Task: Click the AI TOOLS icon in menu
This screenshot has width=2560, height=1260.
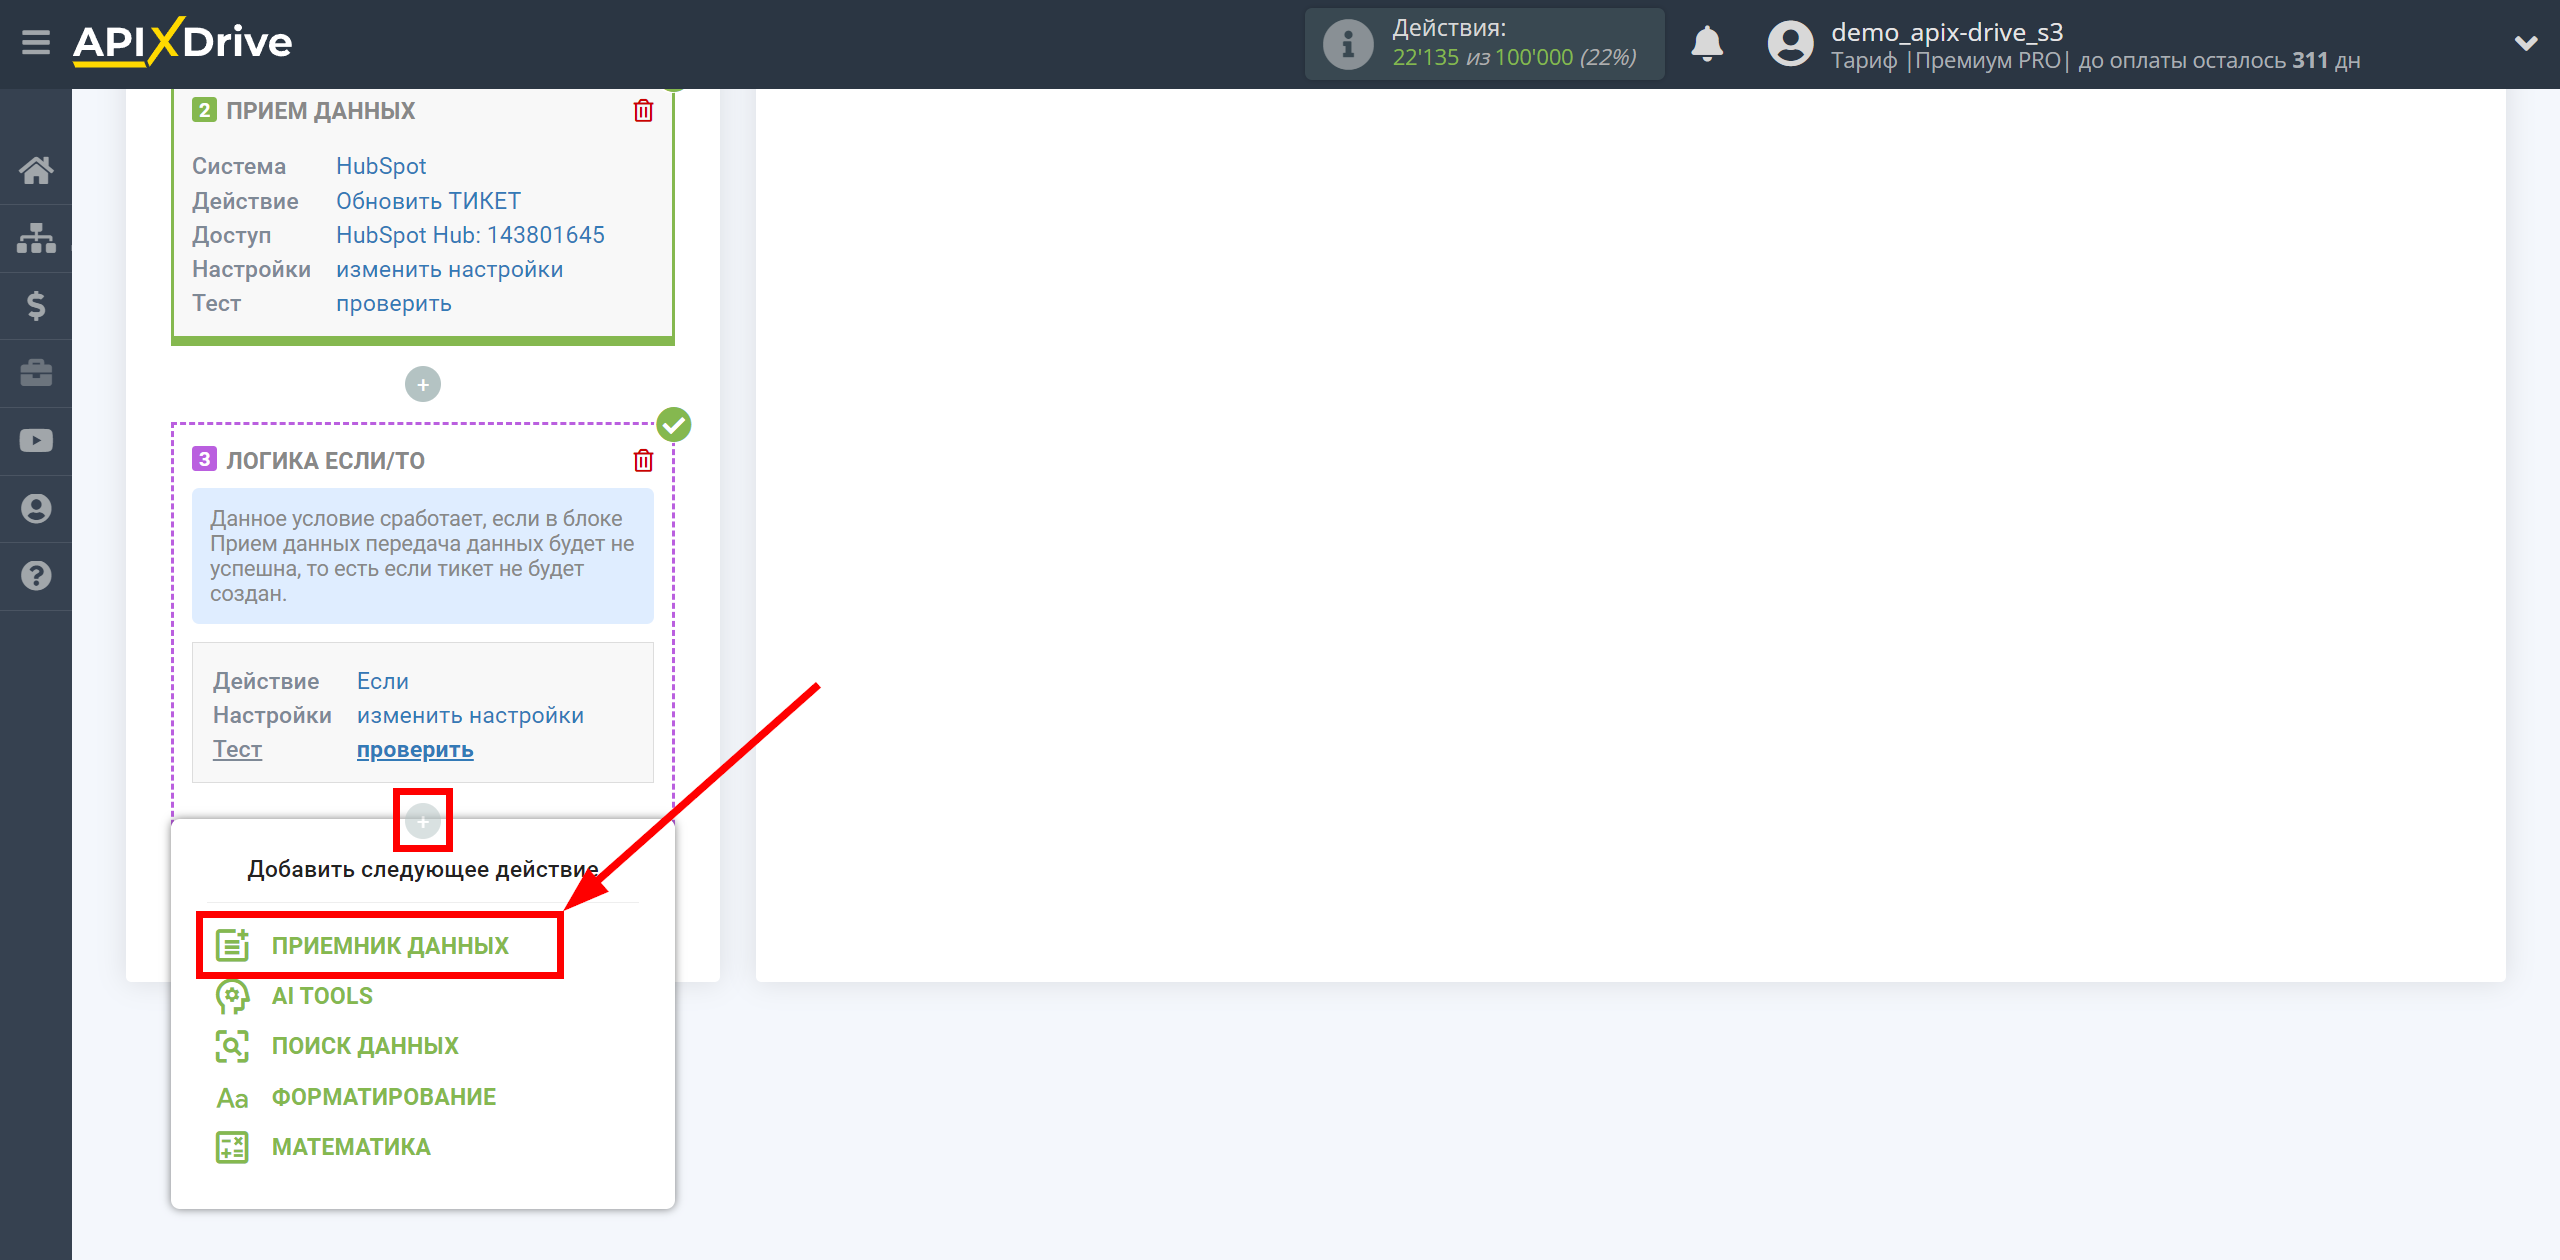Action: point(232,996)
